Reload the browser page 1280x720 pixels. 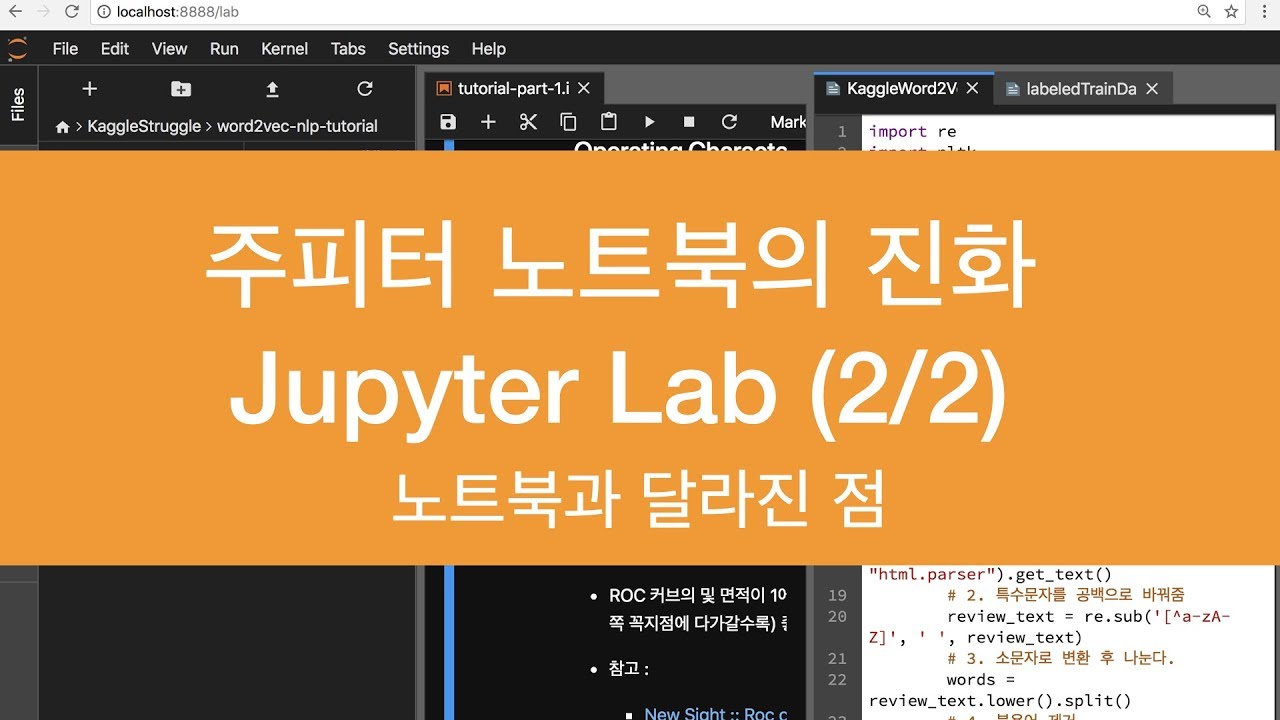click(72, 12)
